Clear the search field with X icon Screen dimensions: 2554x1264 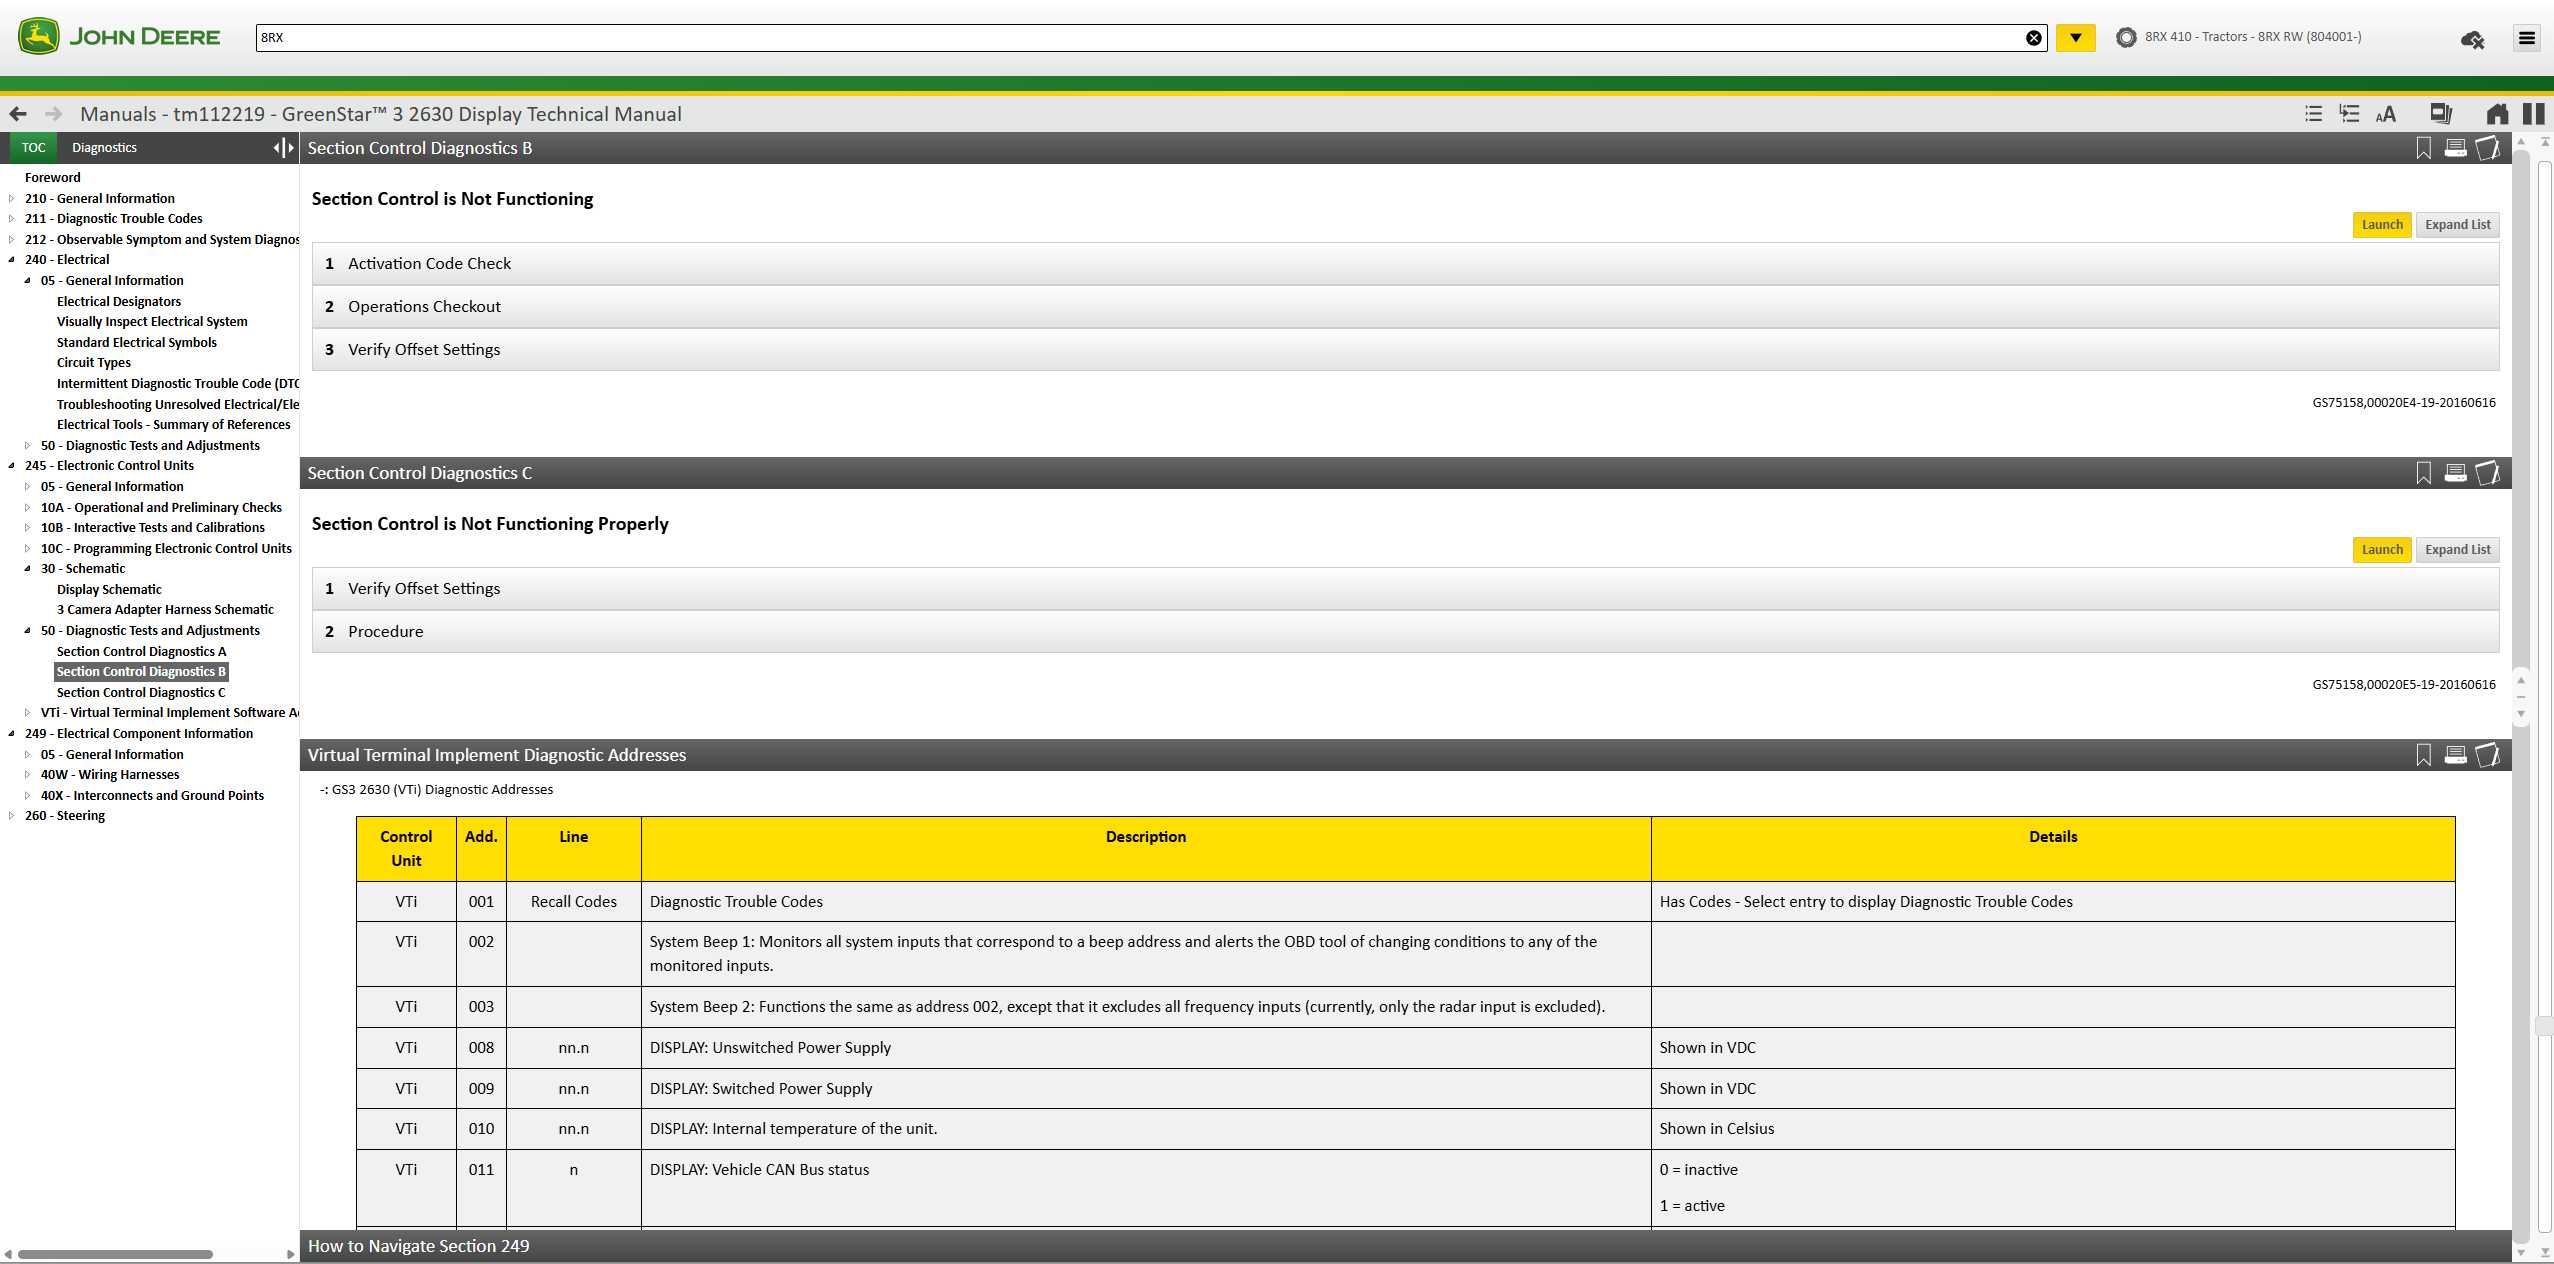2034,38
